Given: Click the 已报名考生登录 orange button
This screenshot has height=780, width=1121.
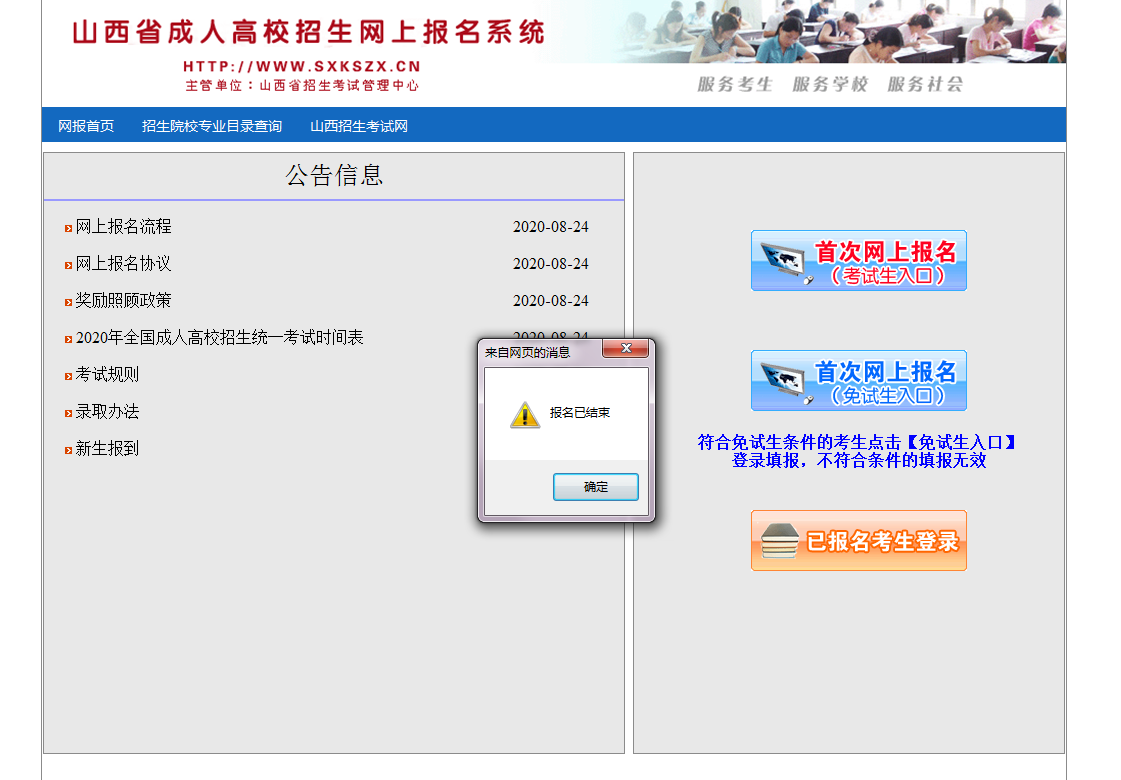Looking at the screenshot, I should click(x=858, y=541).
